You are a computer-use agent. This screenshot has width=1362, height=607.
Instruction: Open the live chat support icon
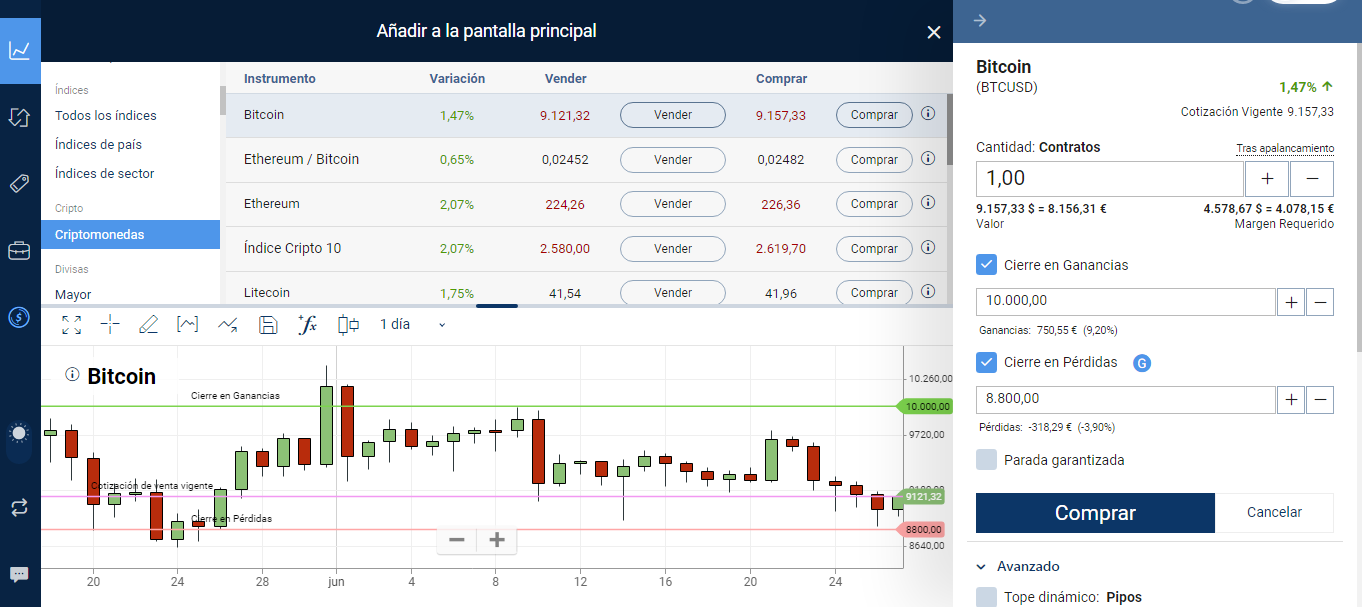19,574
